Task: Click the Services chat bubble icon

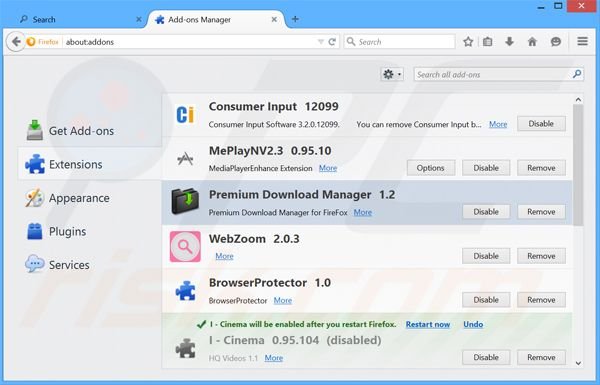Action: 34,264
